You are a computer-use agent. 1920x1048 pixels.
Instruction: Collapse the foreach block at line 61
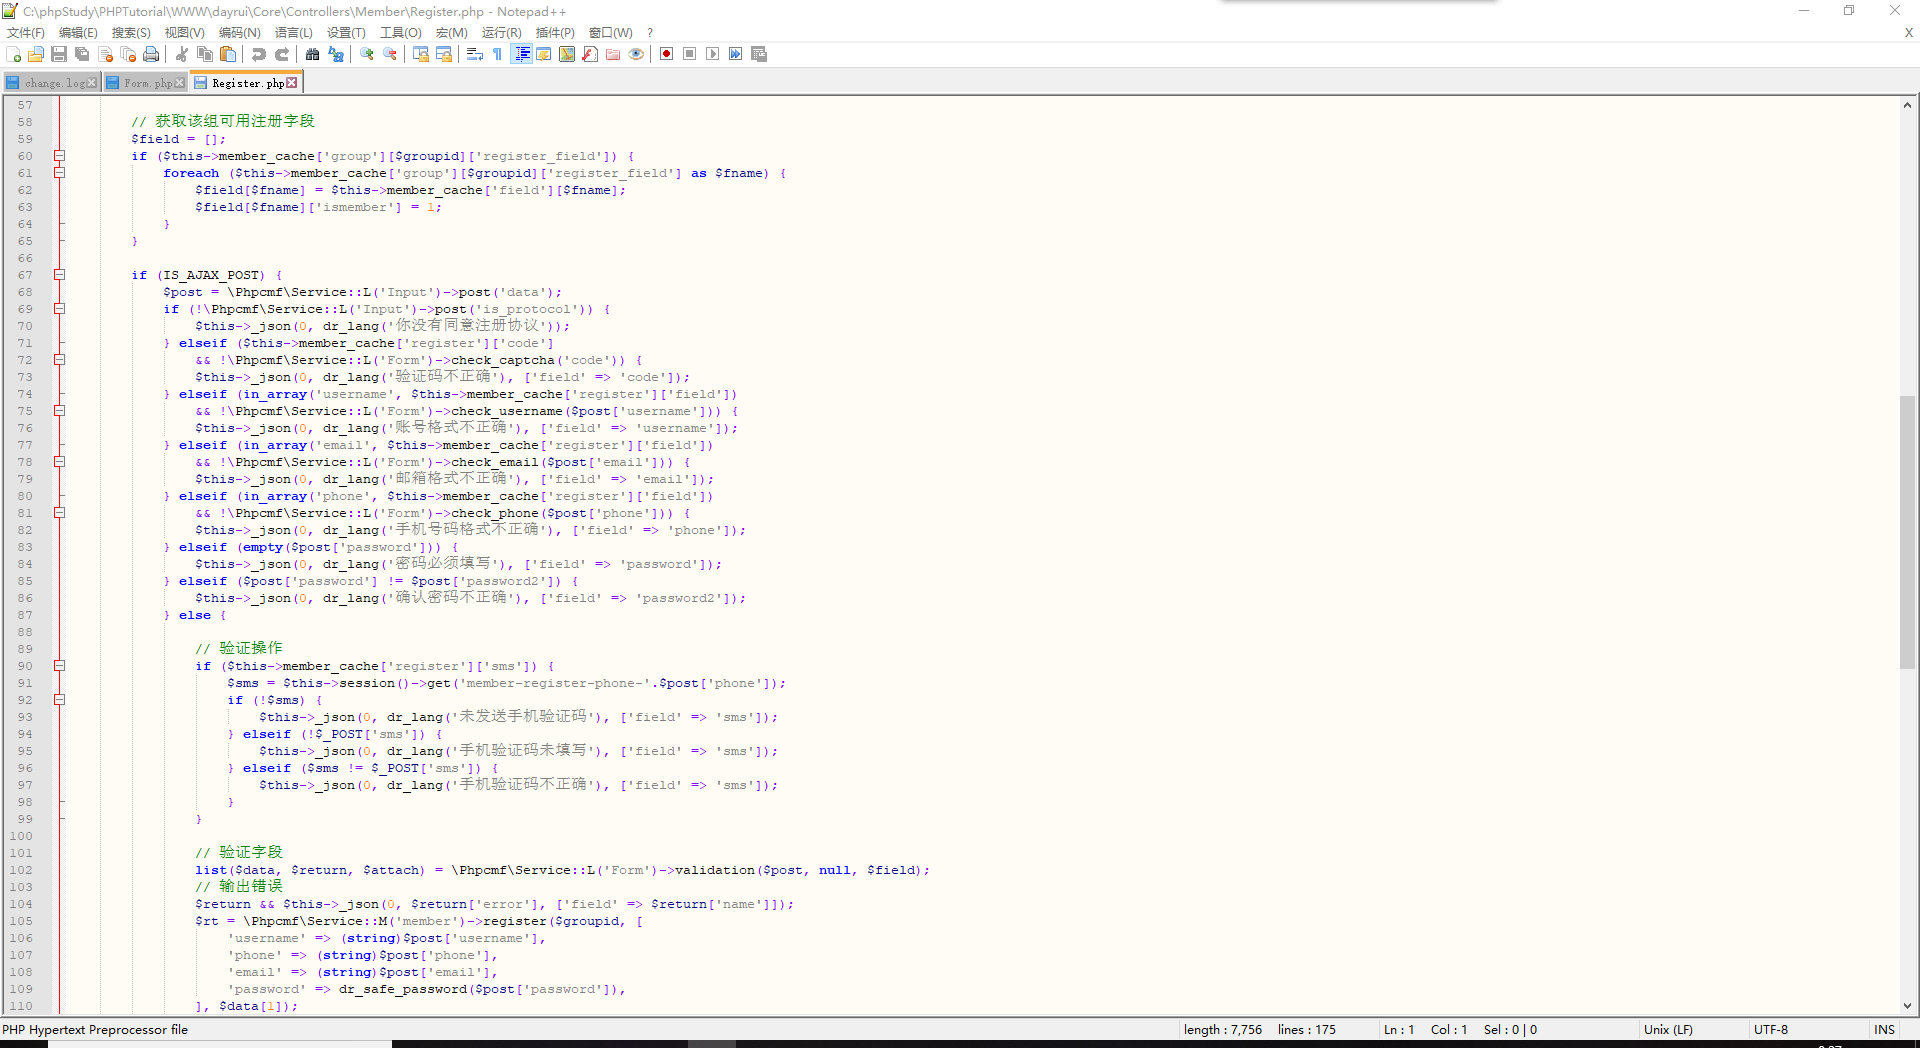pos(59,173)
